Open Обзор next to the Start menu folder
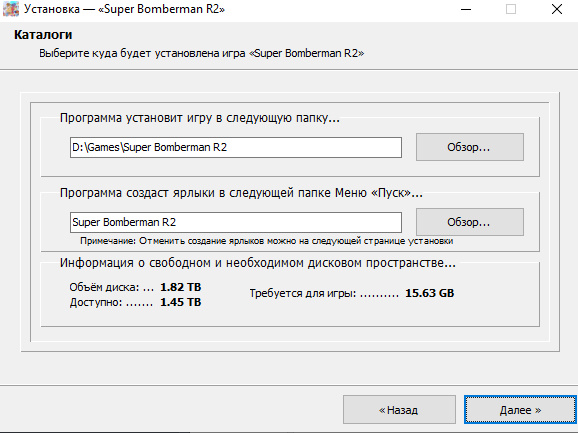Image resolution: width=578 pixels, height=433 pixels. (470, 222)
